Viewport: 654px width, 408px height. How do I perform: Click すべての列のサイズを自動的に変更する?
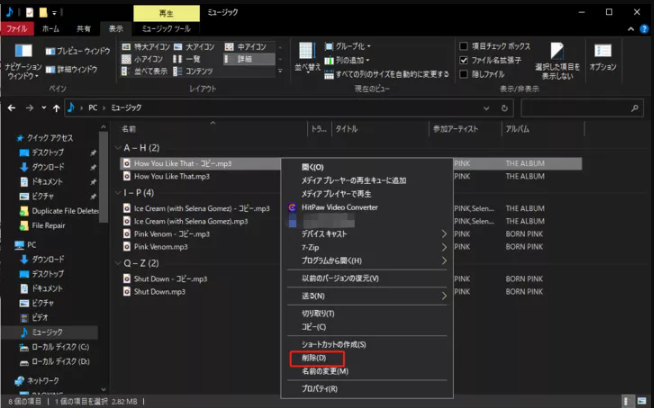coord(387,74)
